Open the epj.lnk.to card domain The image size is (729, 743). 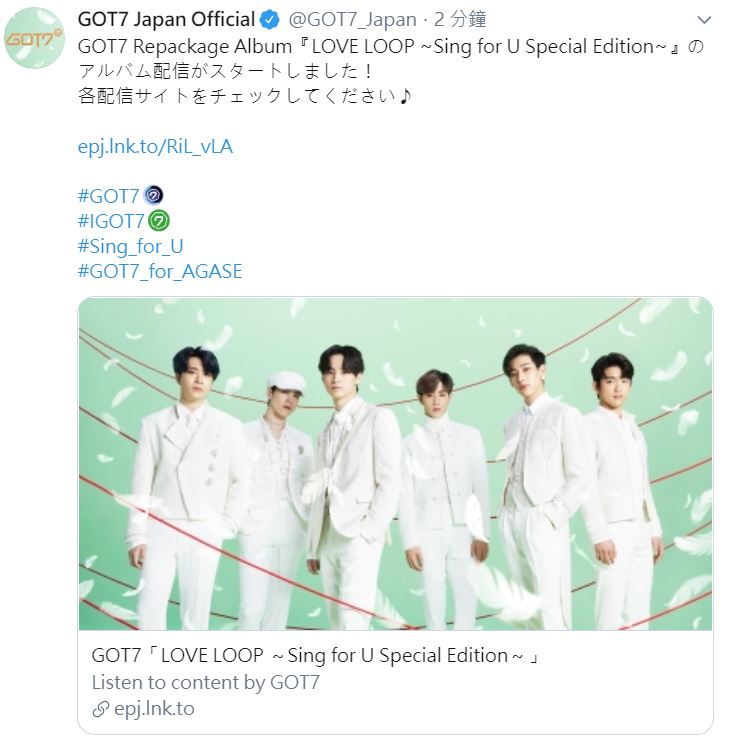[154, 709]
